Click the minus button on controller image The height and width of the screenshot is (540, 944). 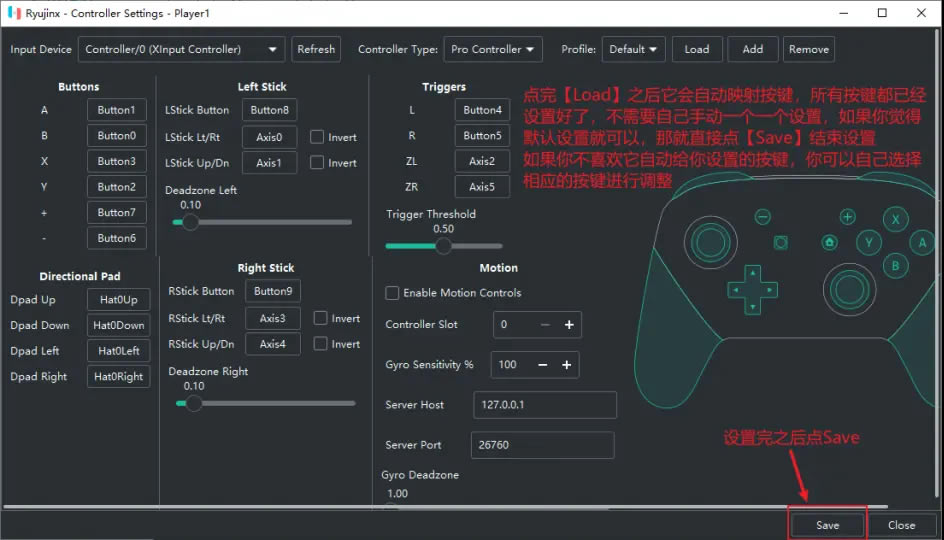click(x=763, y=217)
